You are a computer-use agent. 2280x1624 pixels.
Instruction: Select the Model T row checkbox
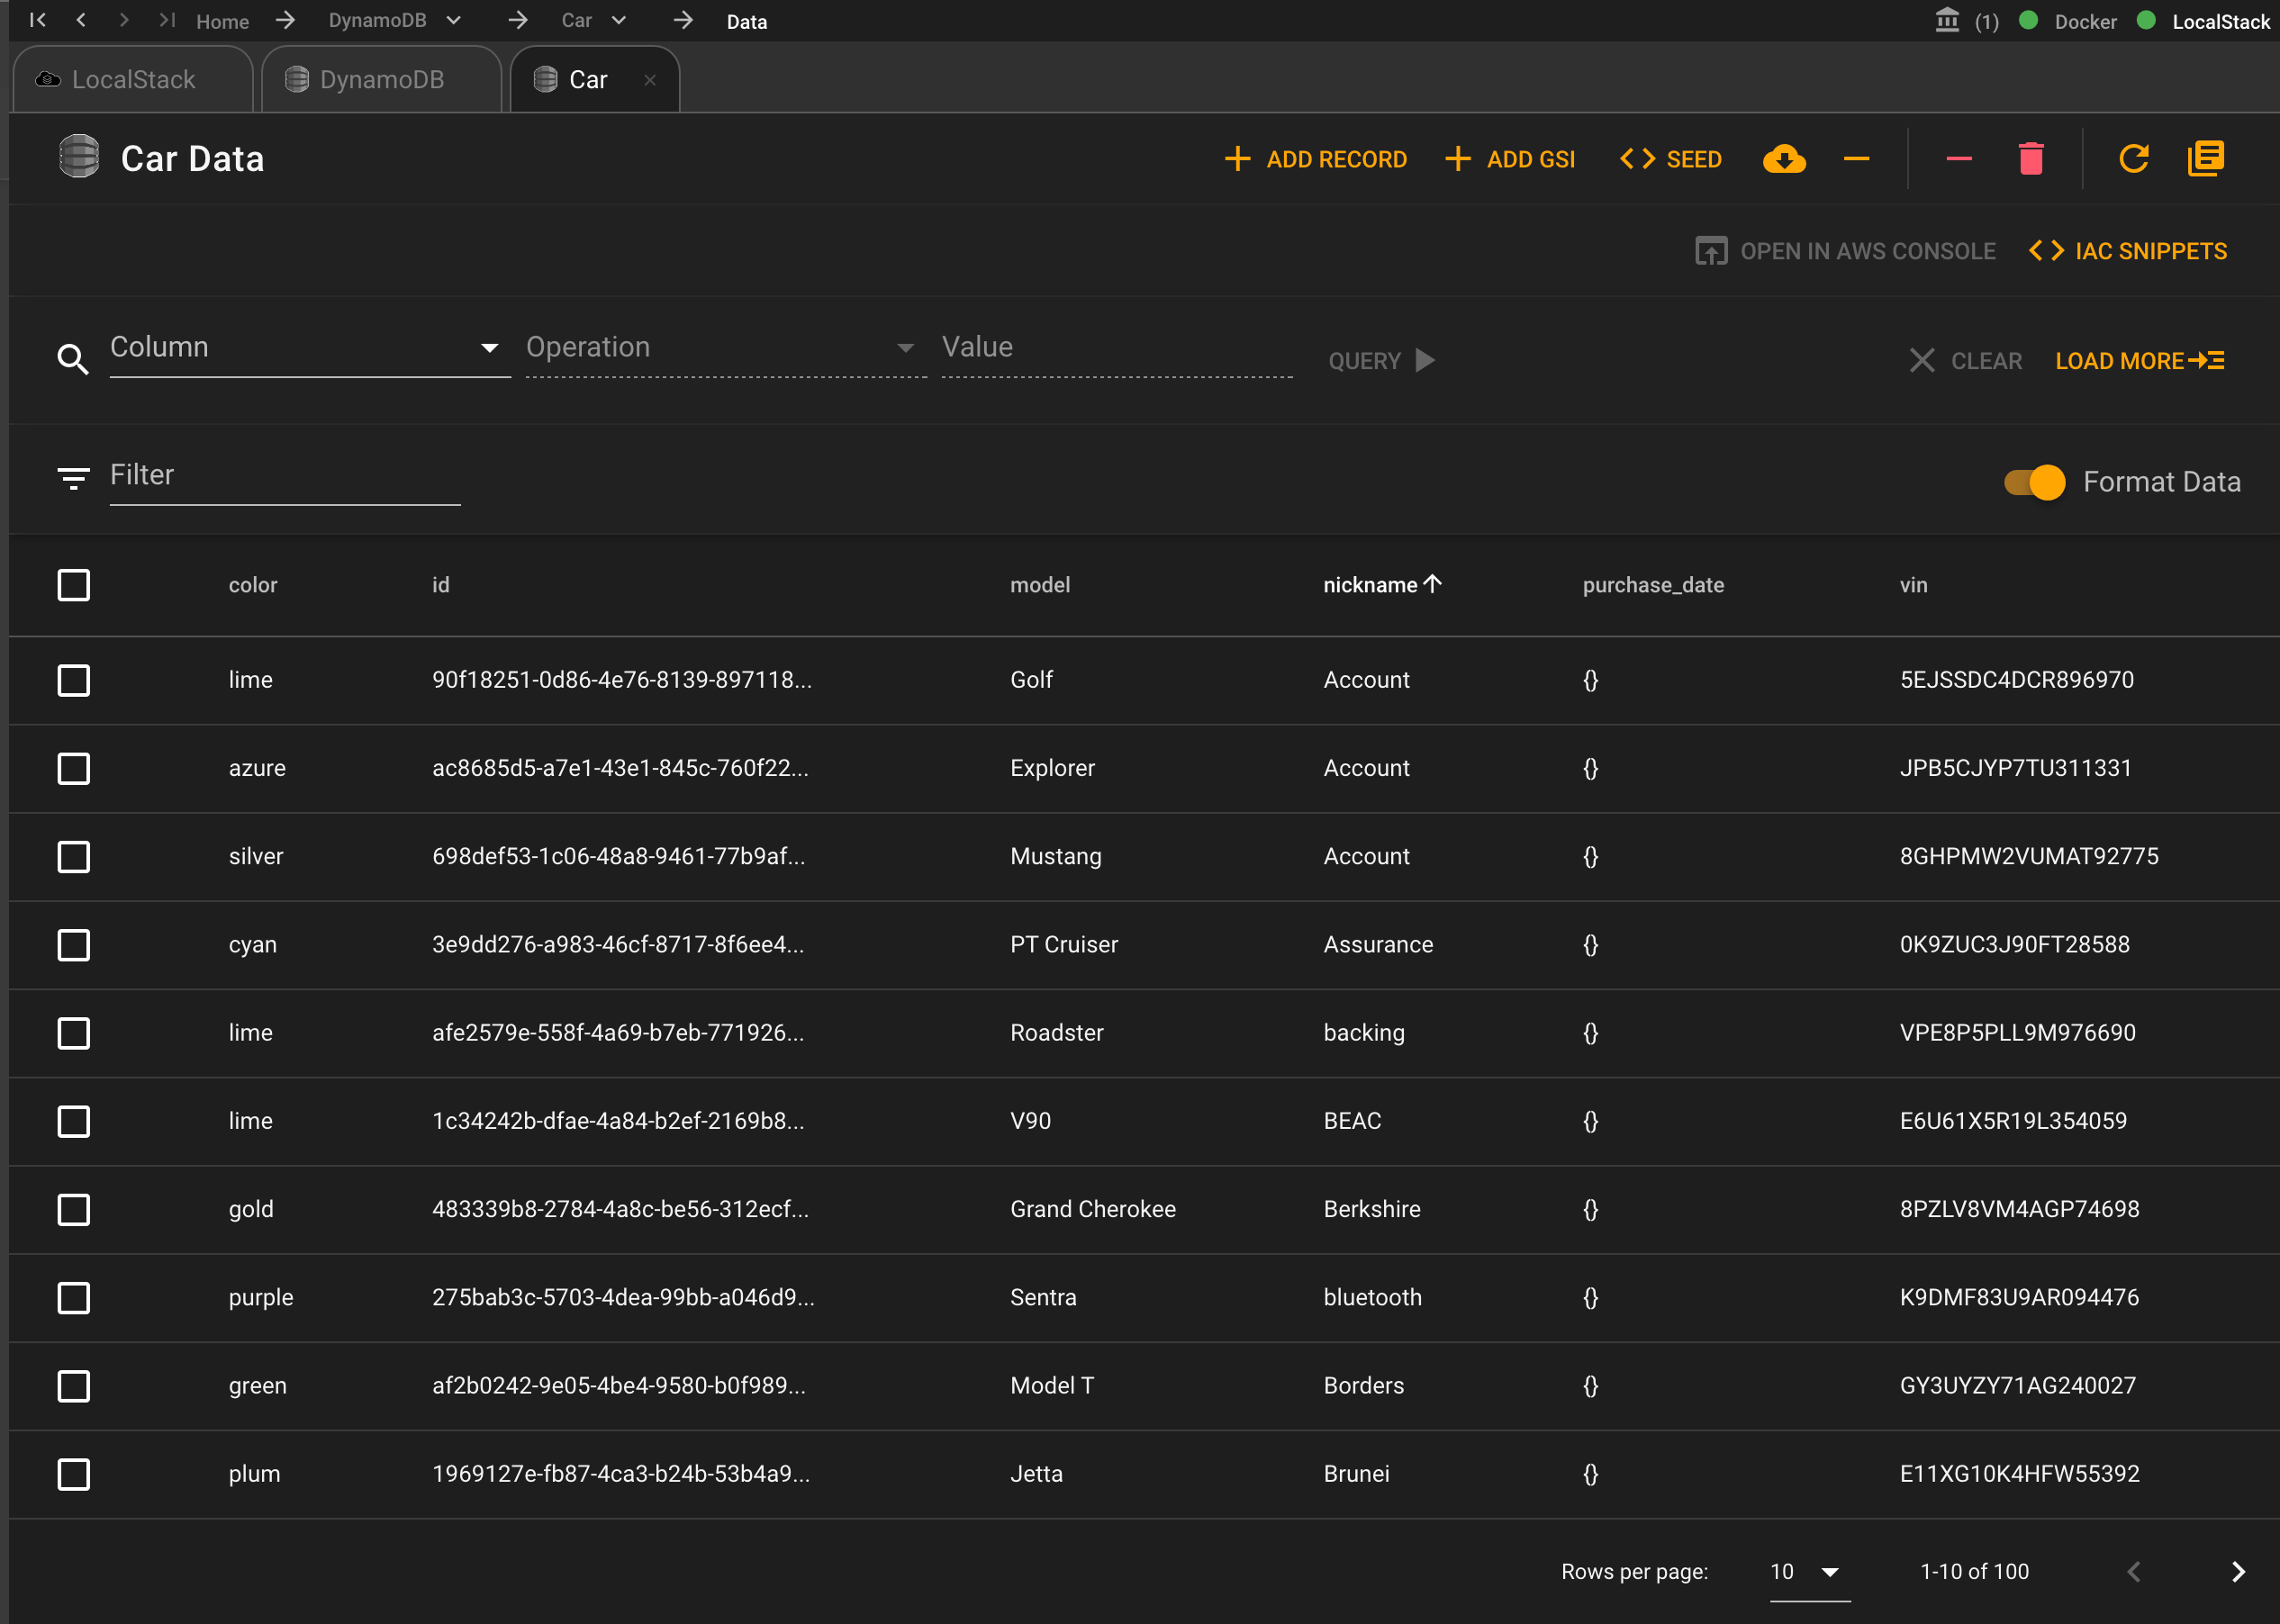[73, 1386]
